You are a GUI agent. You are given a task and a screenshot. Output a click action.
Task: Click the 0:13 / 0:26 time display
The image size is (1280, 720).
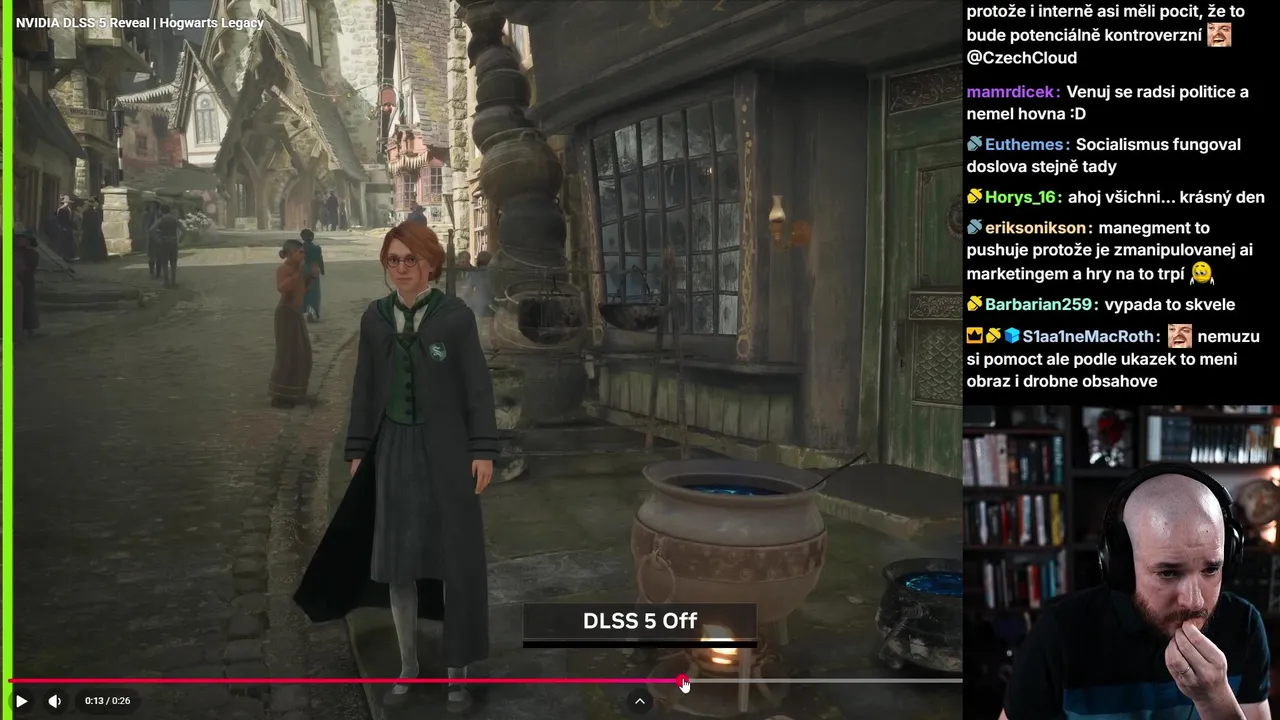107,701
